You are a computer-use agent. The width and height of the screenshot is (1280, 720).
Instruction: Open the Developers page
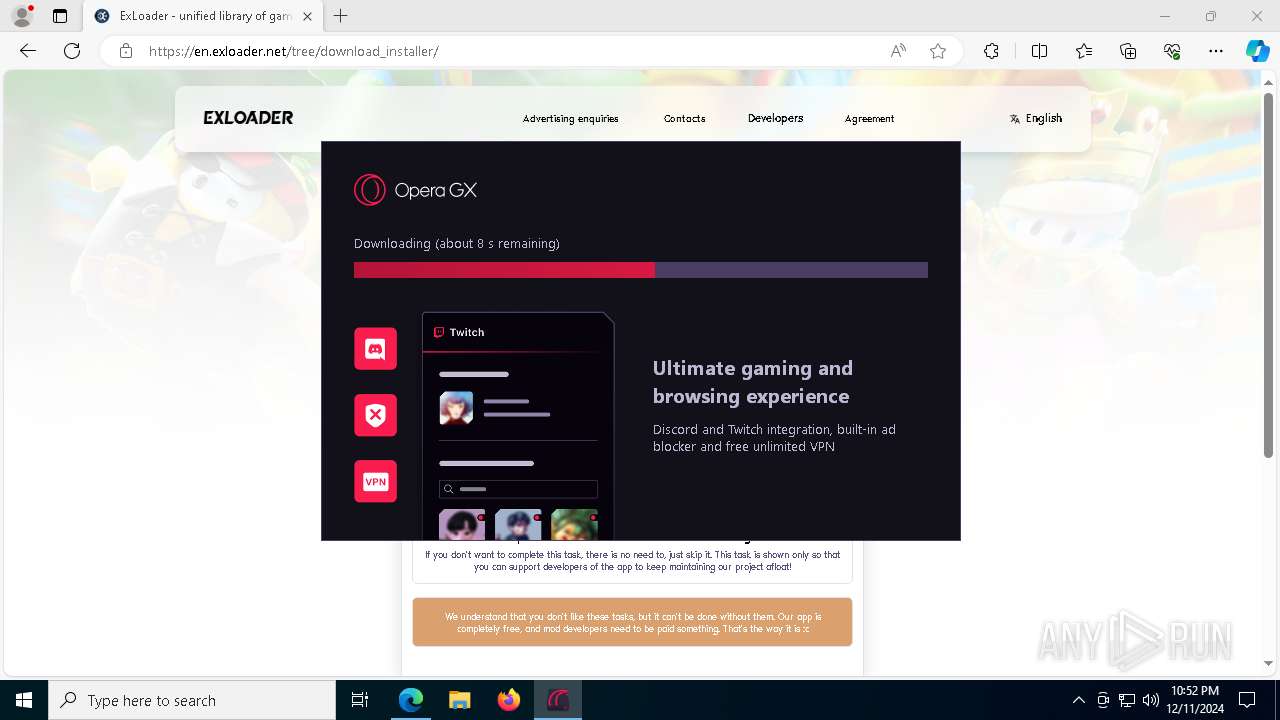point(775,118)
